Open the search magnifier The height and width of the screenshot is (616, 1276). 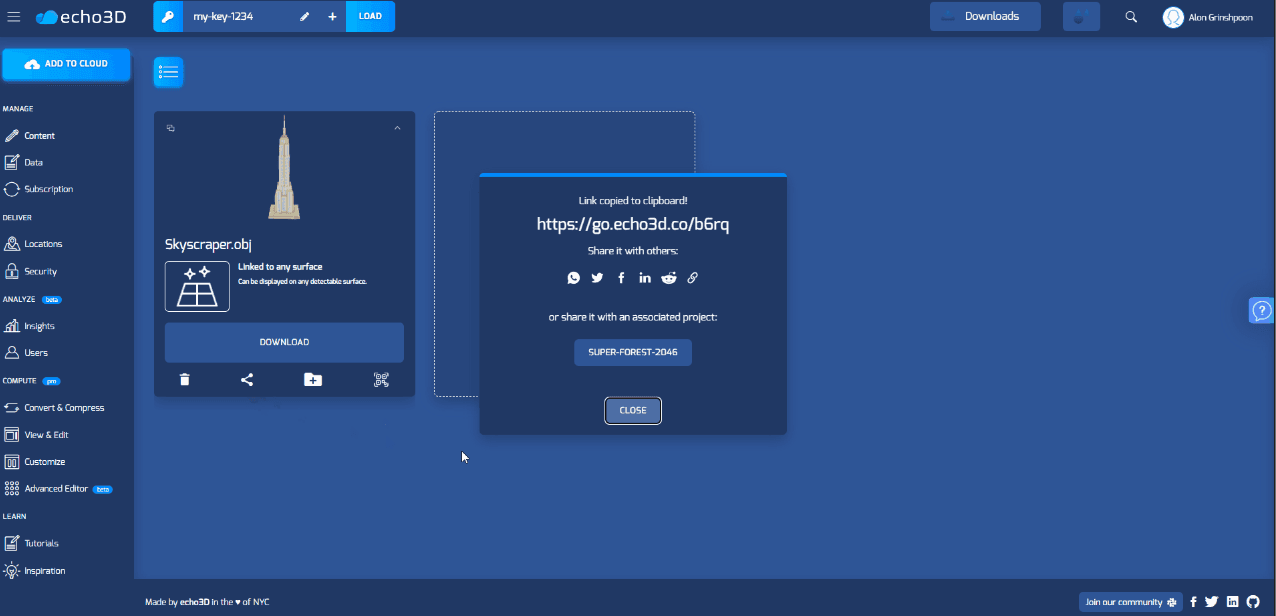[x=1131, y=17]
